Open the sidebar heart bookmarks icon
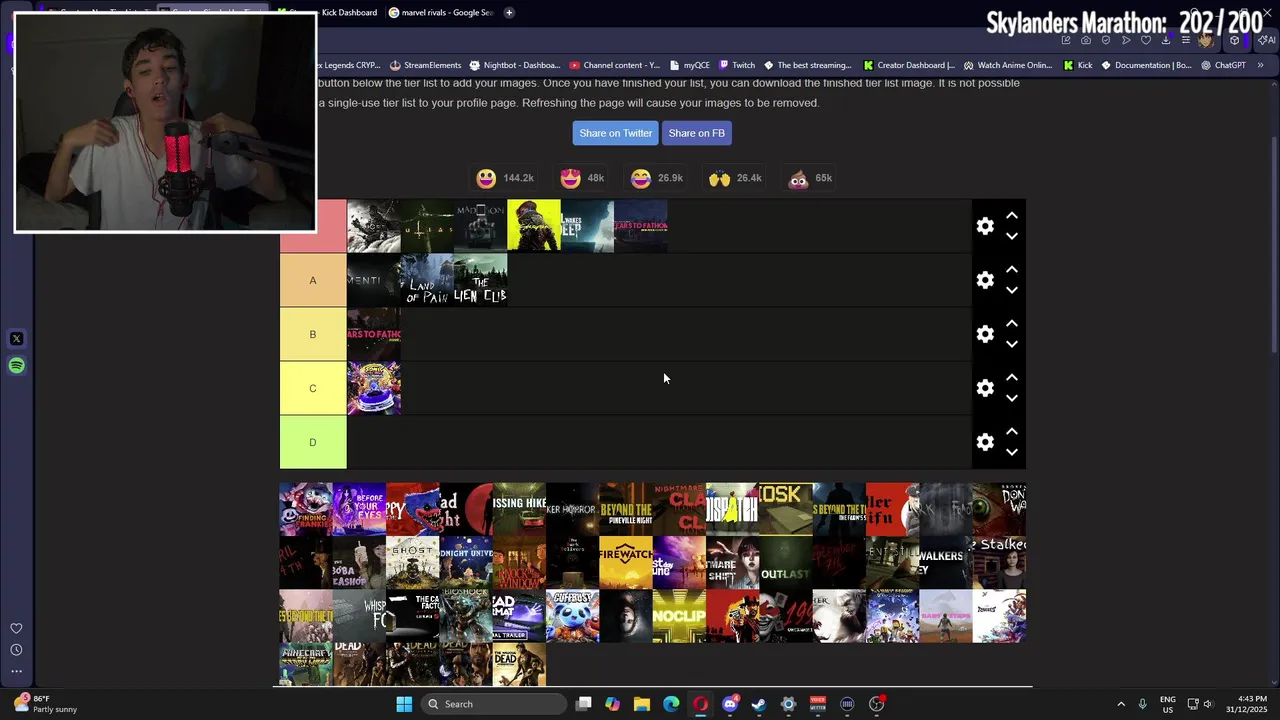Image resolution: width=1280 pixels, height=720 pixels. tap(16, 628)
